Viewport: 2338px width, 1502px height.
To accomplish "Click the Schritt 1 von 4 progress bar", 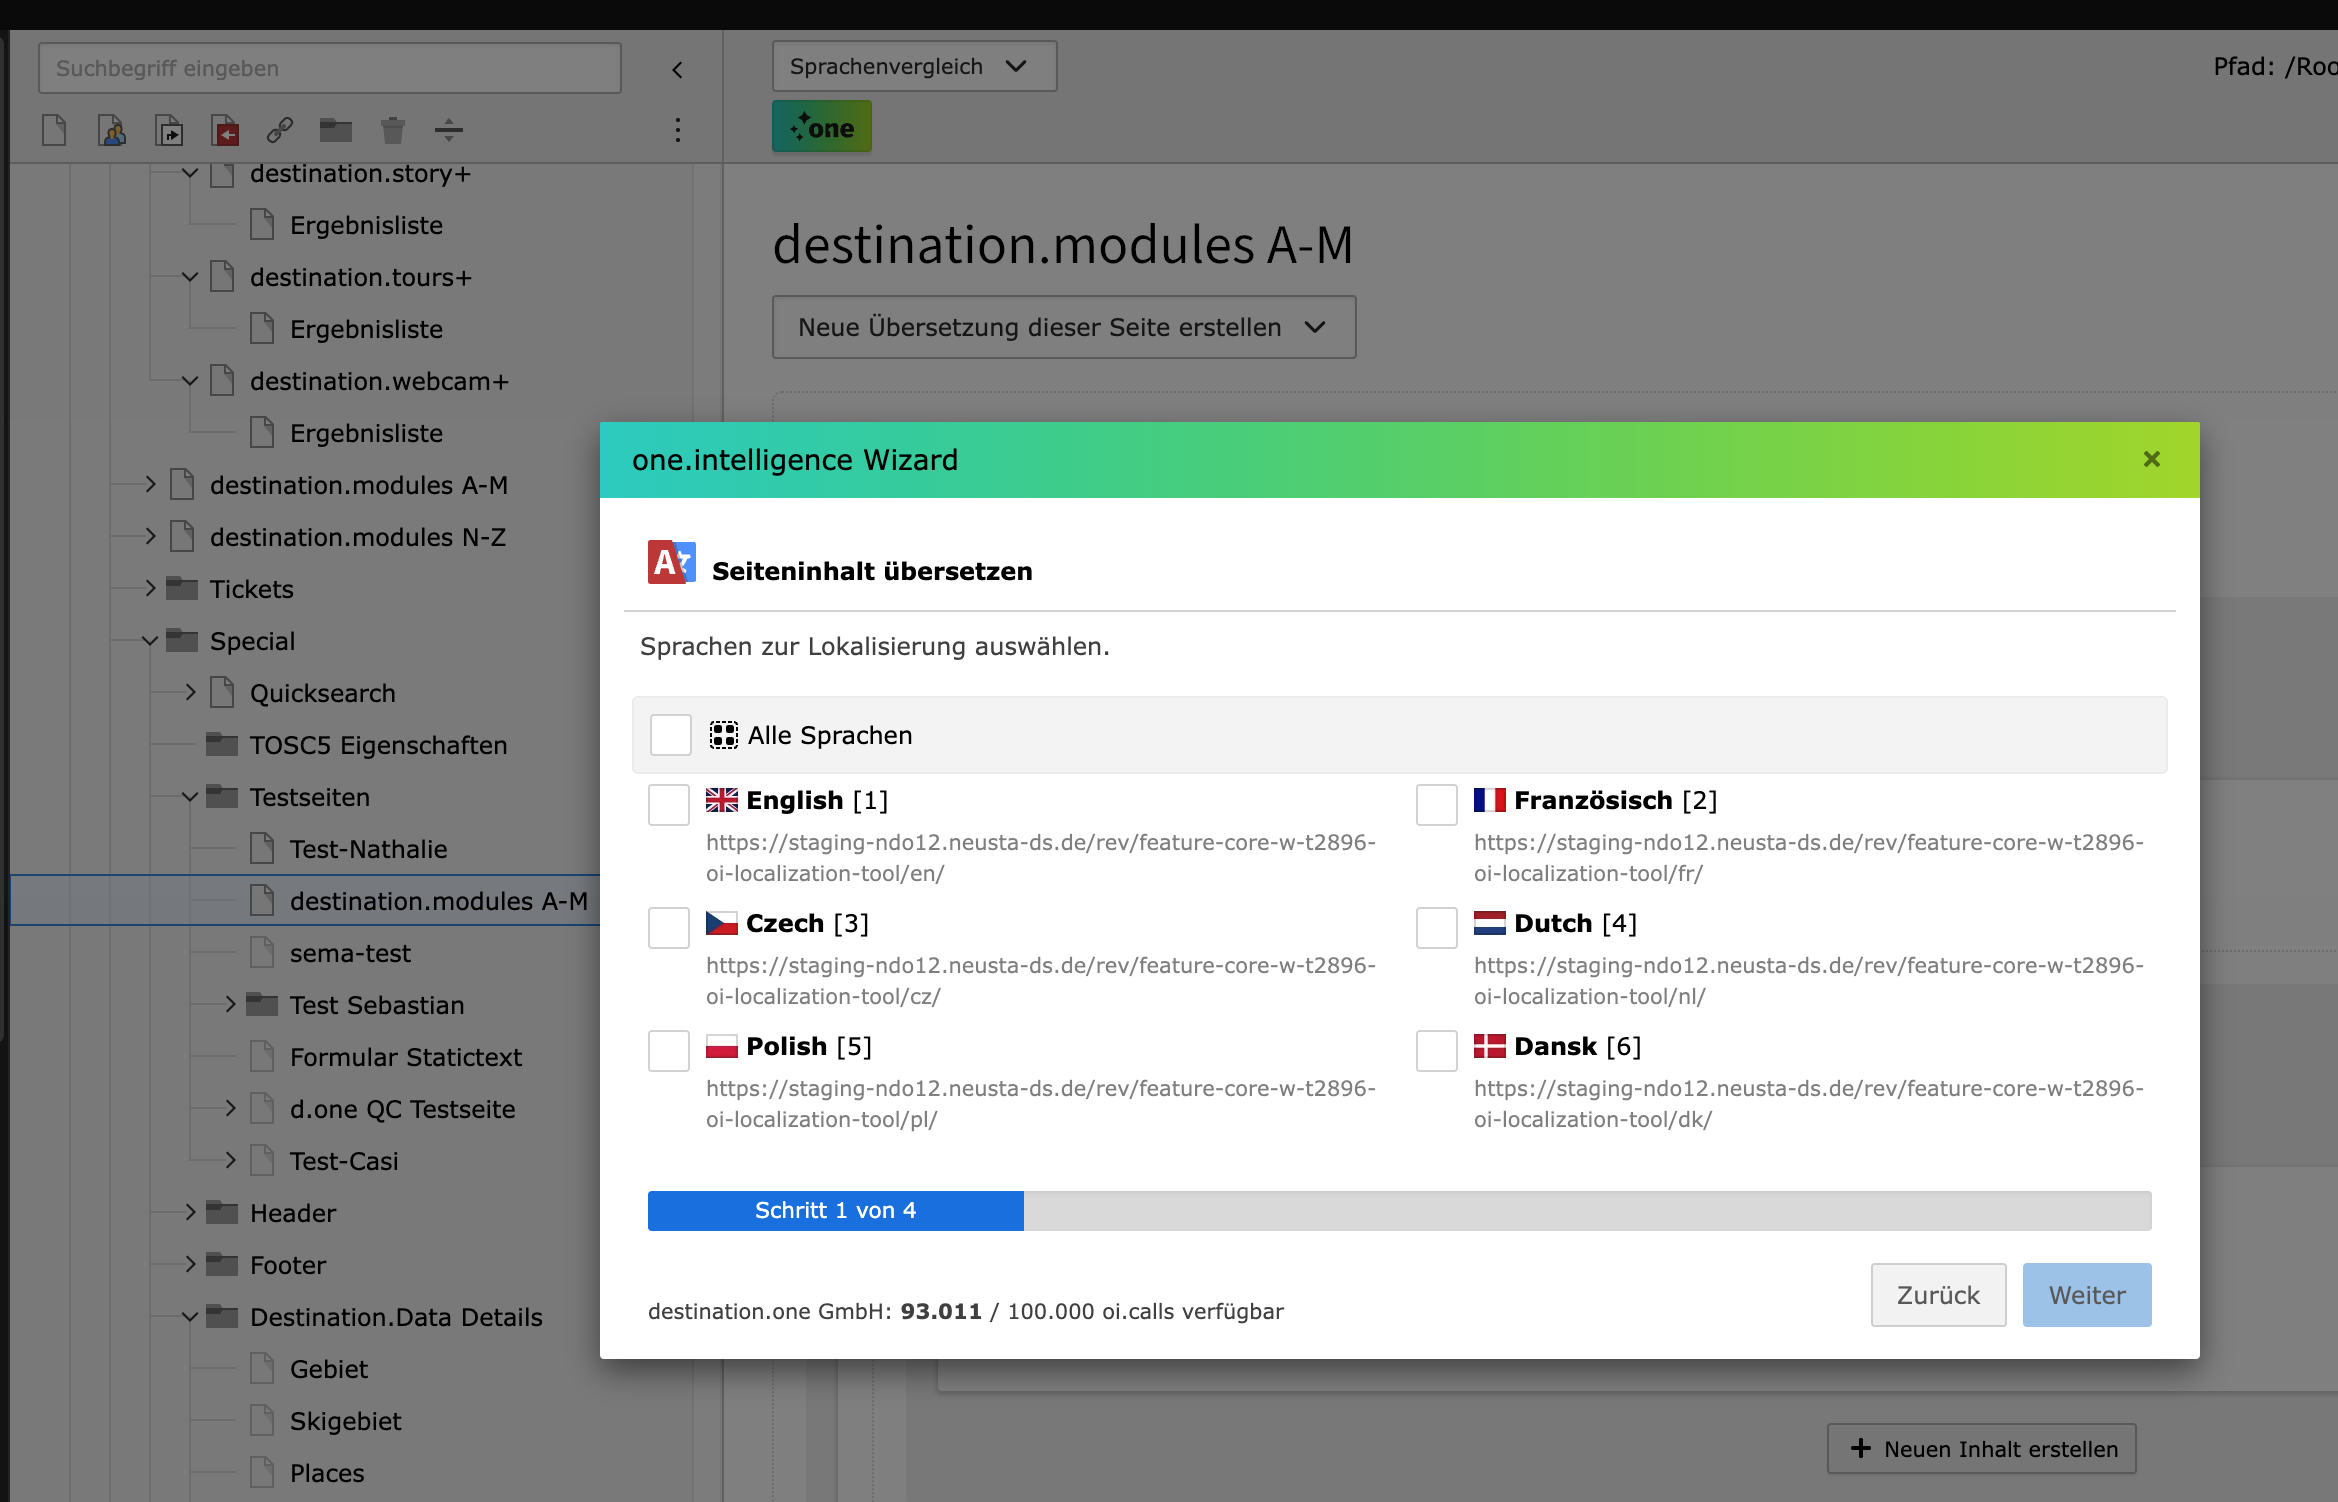I will pos(835,1210).
